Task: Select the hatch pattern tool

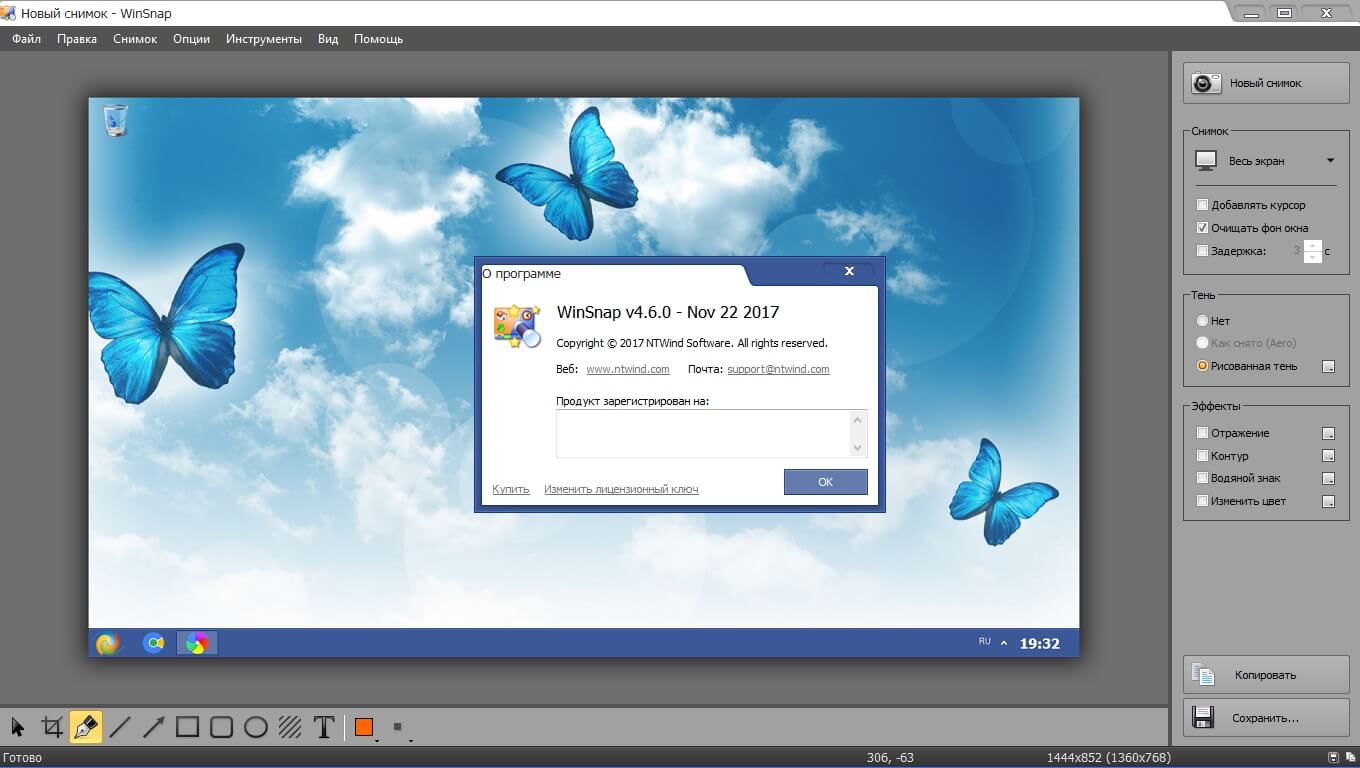Action: (290, 727)
